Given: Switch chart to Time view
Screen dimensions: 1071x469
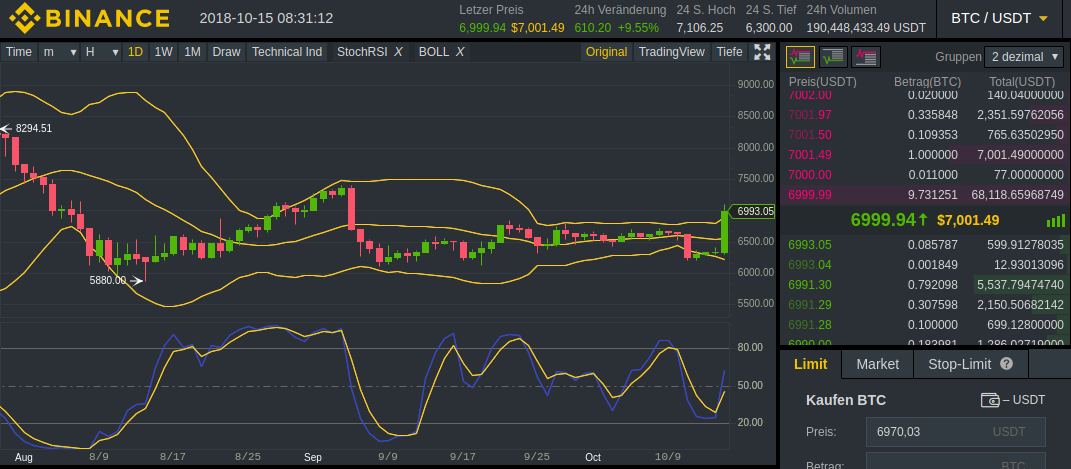Looking at the screenshot, I should click(x=18, y=52).
